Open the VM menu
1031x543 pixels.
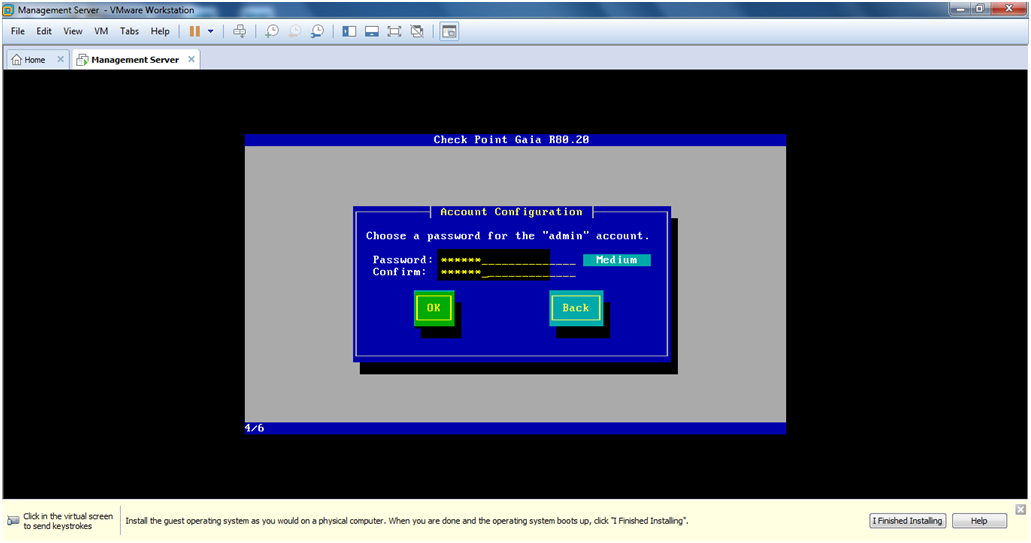[101, 31]
